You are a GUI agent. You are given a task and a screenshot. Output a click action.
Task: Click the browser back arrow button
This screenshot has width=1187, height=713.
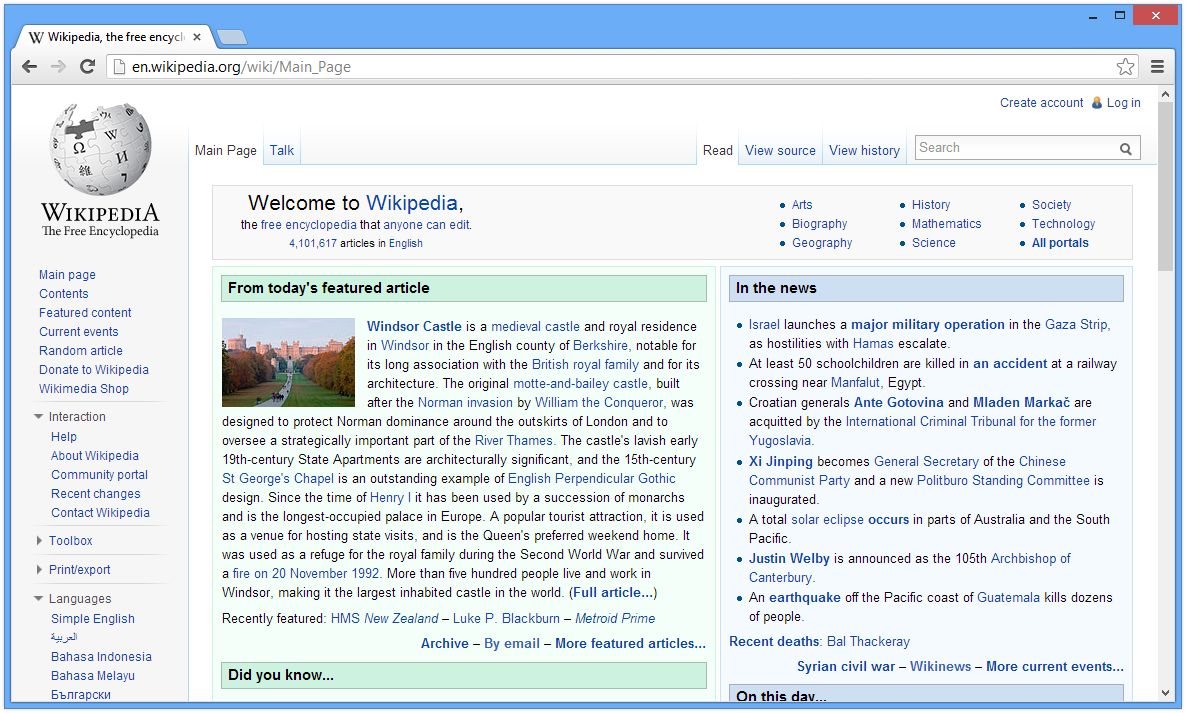(x=30, y=67)
